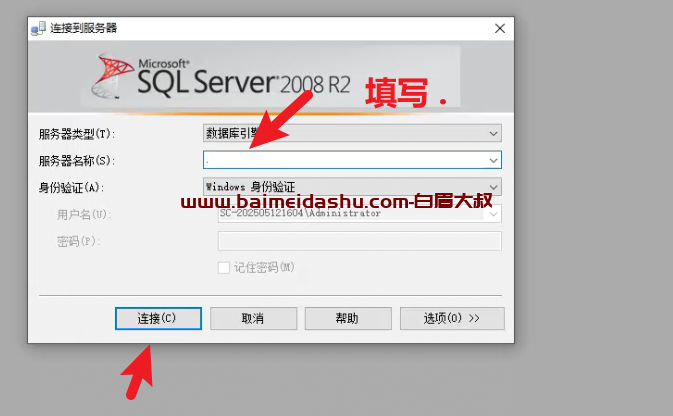This screenshot has height=416, width=673.
Task: Click the 身份验证(A) label text
Action: pos(71,188)
